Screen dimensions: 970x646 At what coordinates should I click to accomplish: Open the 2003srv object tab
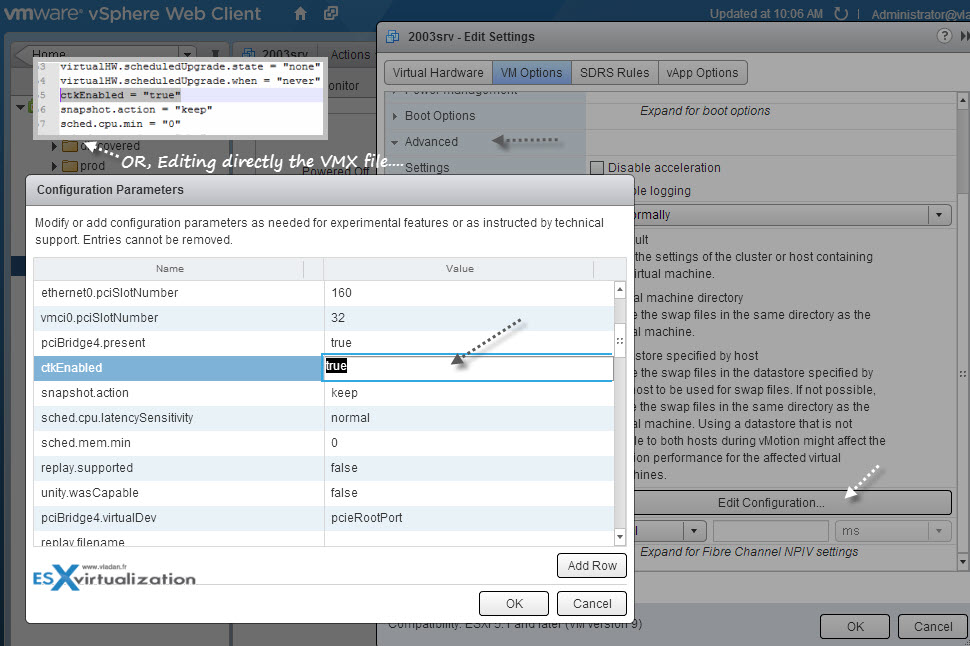coord(277,54)
